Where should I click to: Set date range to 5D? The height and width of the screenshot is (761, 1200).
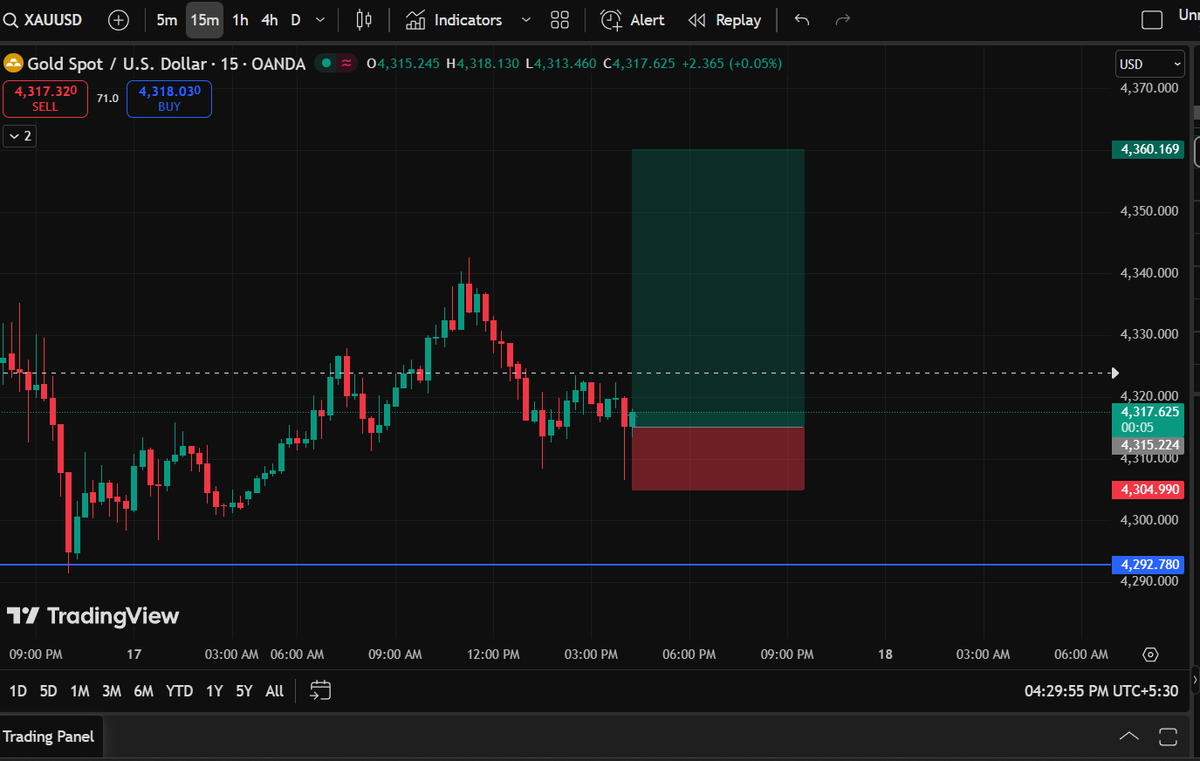[x=48, y=691]
